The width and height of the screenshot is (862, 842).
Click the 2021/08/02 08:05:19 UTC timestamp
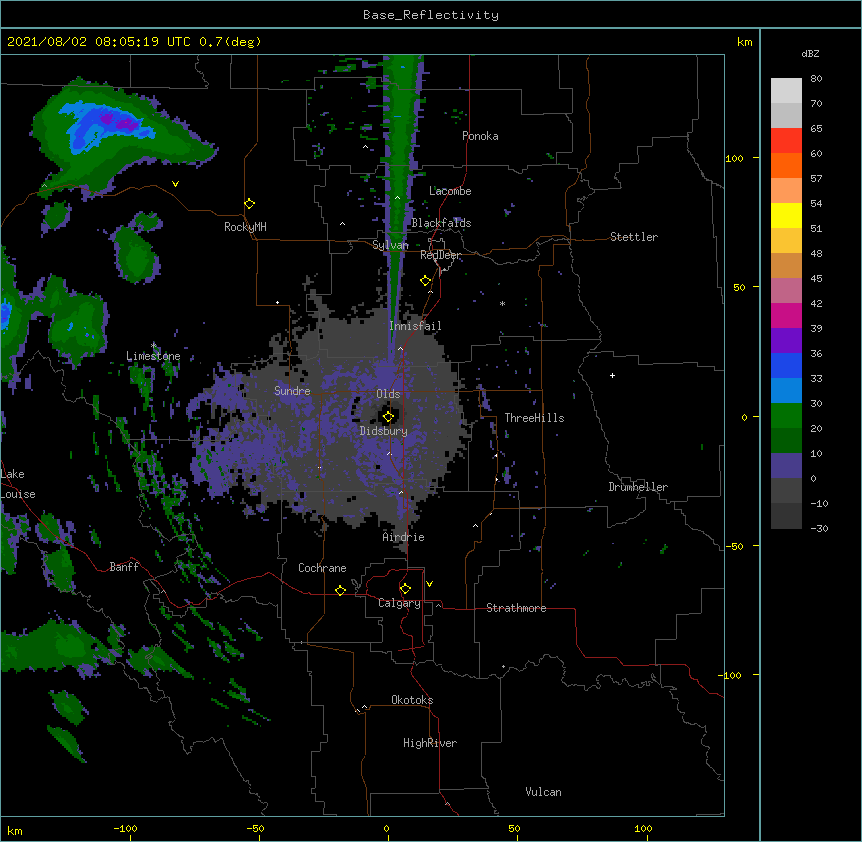click(98, 42)
